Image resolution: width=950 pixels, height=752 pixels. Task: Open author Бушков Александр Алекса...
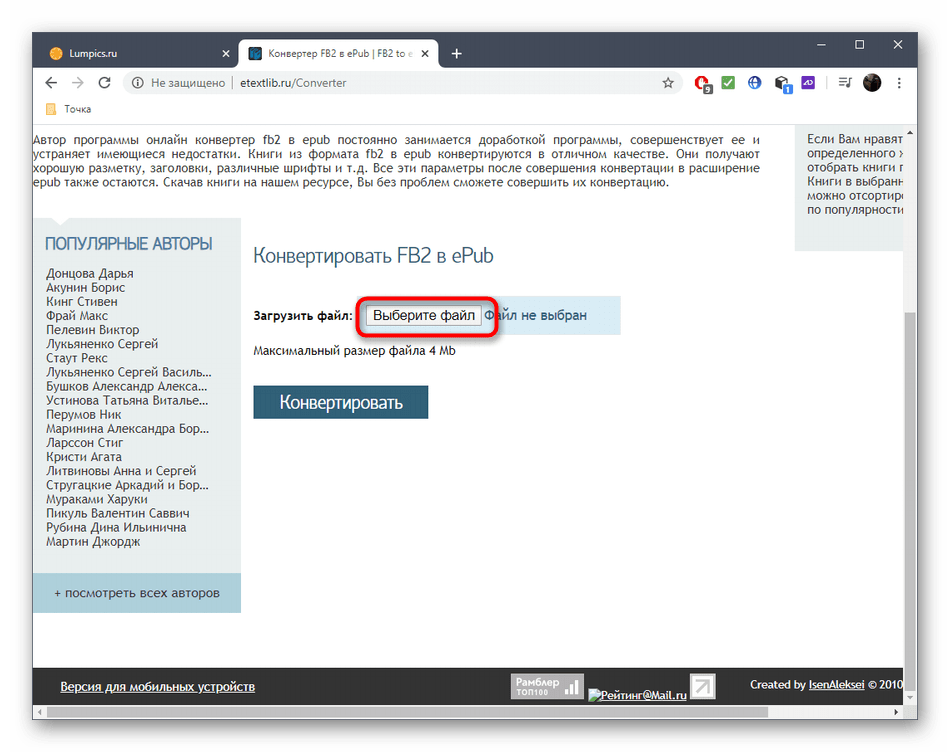coord(127,386)
